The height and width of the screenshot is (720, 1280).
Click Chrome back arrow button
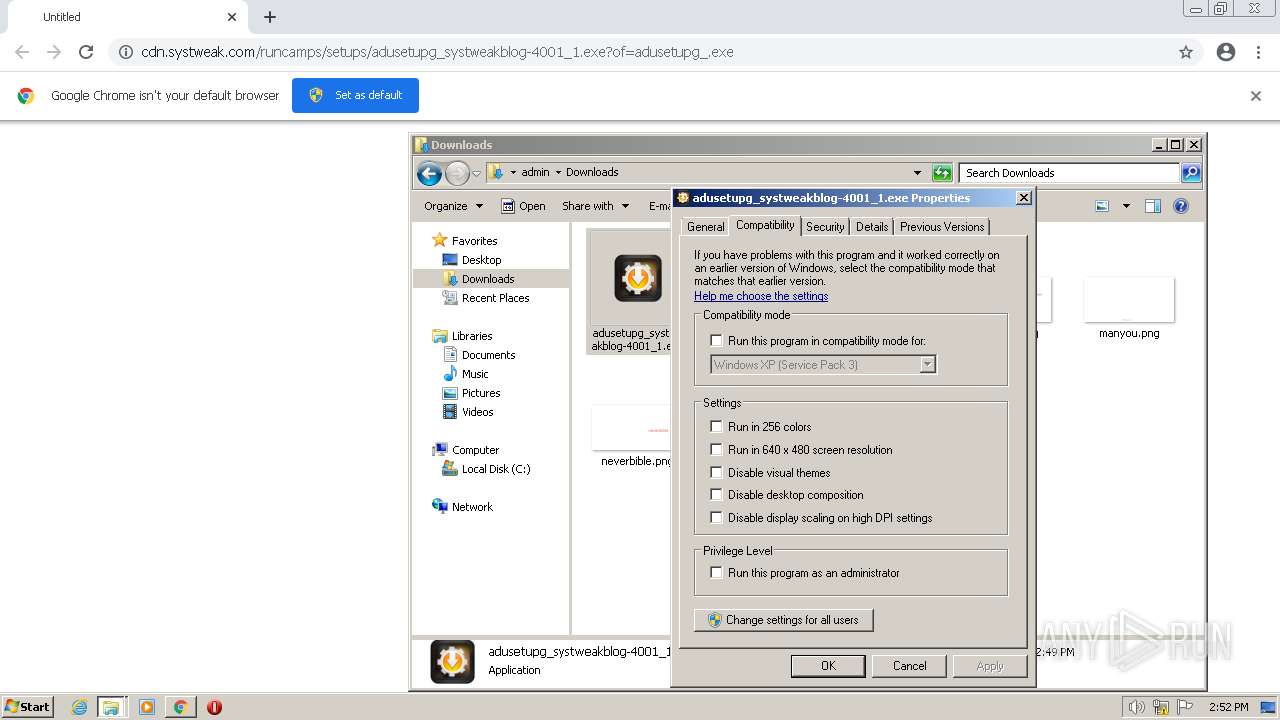click(x=22, y=52)
